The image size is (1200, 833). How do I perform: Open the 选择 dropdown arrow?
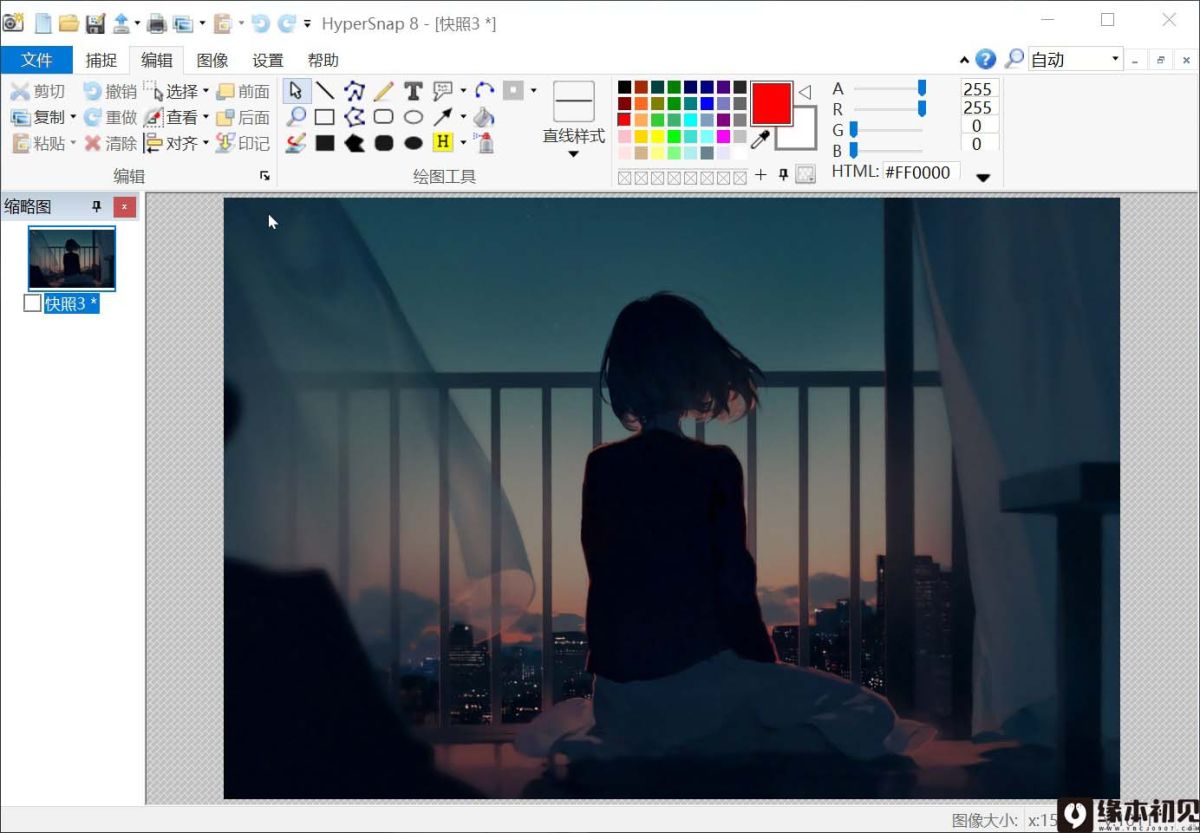click(205, 91)
